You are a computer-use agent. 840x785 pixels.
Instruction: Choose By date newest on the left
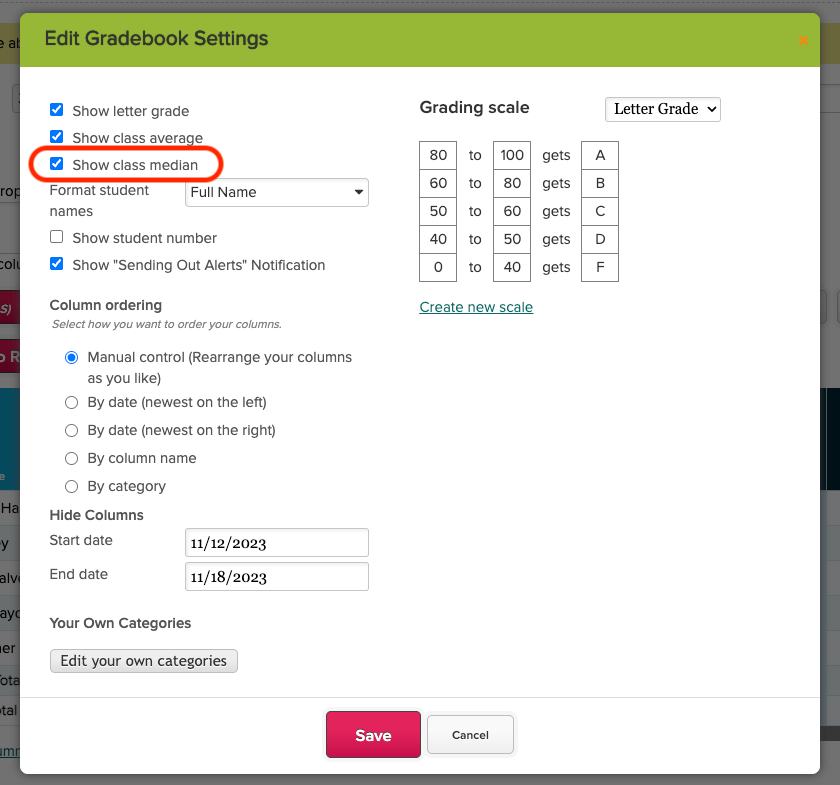pos(71,402)
